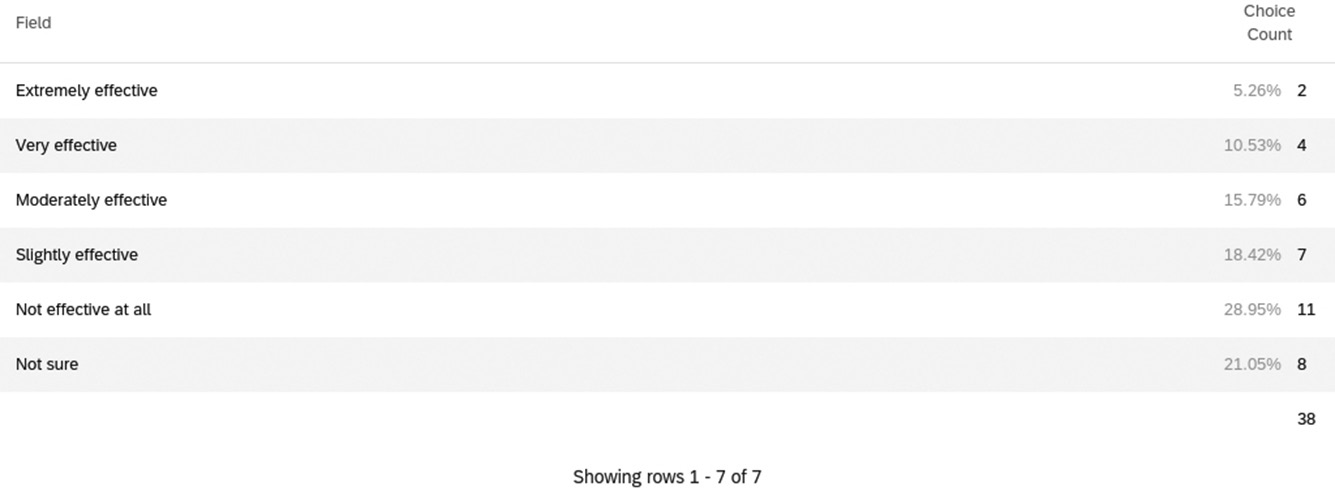Select the Not effective at all row label
Viewport: 1335px width, 490px height.
pyautogui.click(x=83, y=310)
